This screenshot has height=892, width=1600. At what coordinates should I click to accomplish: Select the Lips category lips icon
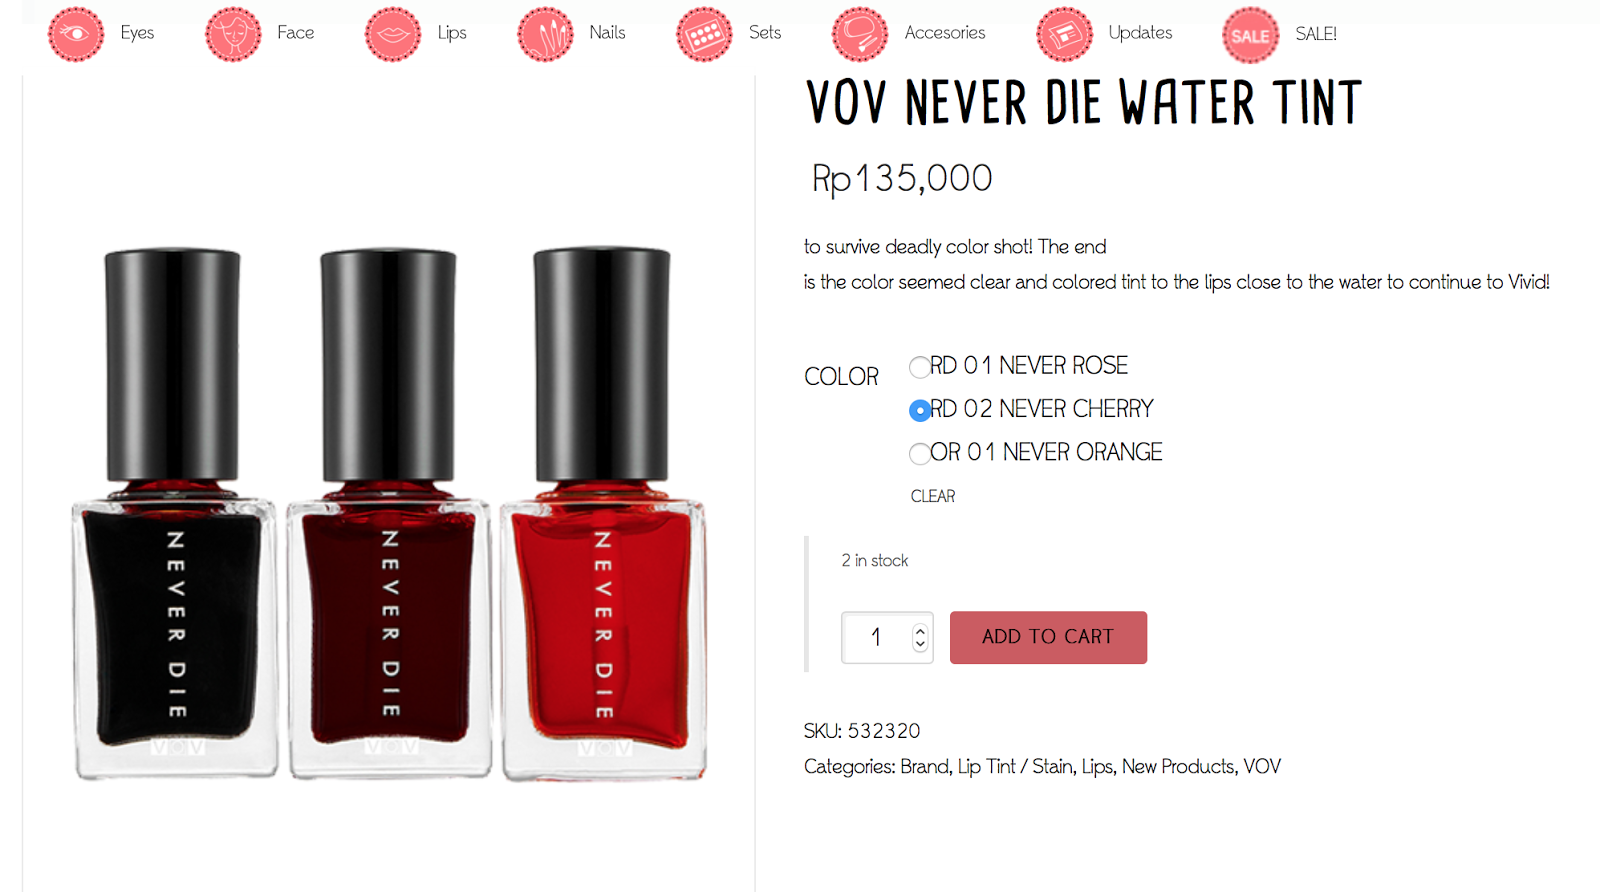click(393, 34)
